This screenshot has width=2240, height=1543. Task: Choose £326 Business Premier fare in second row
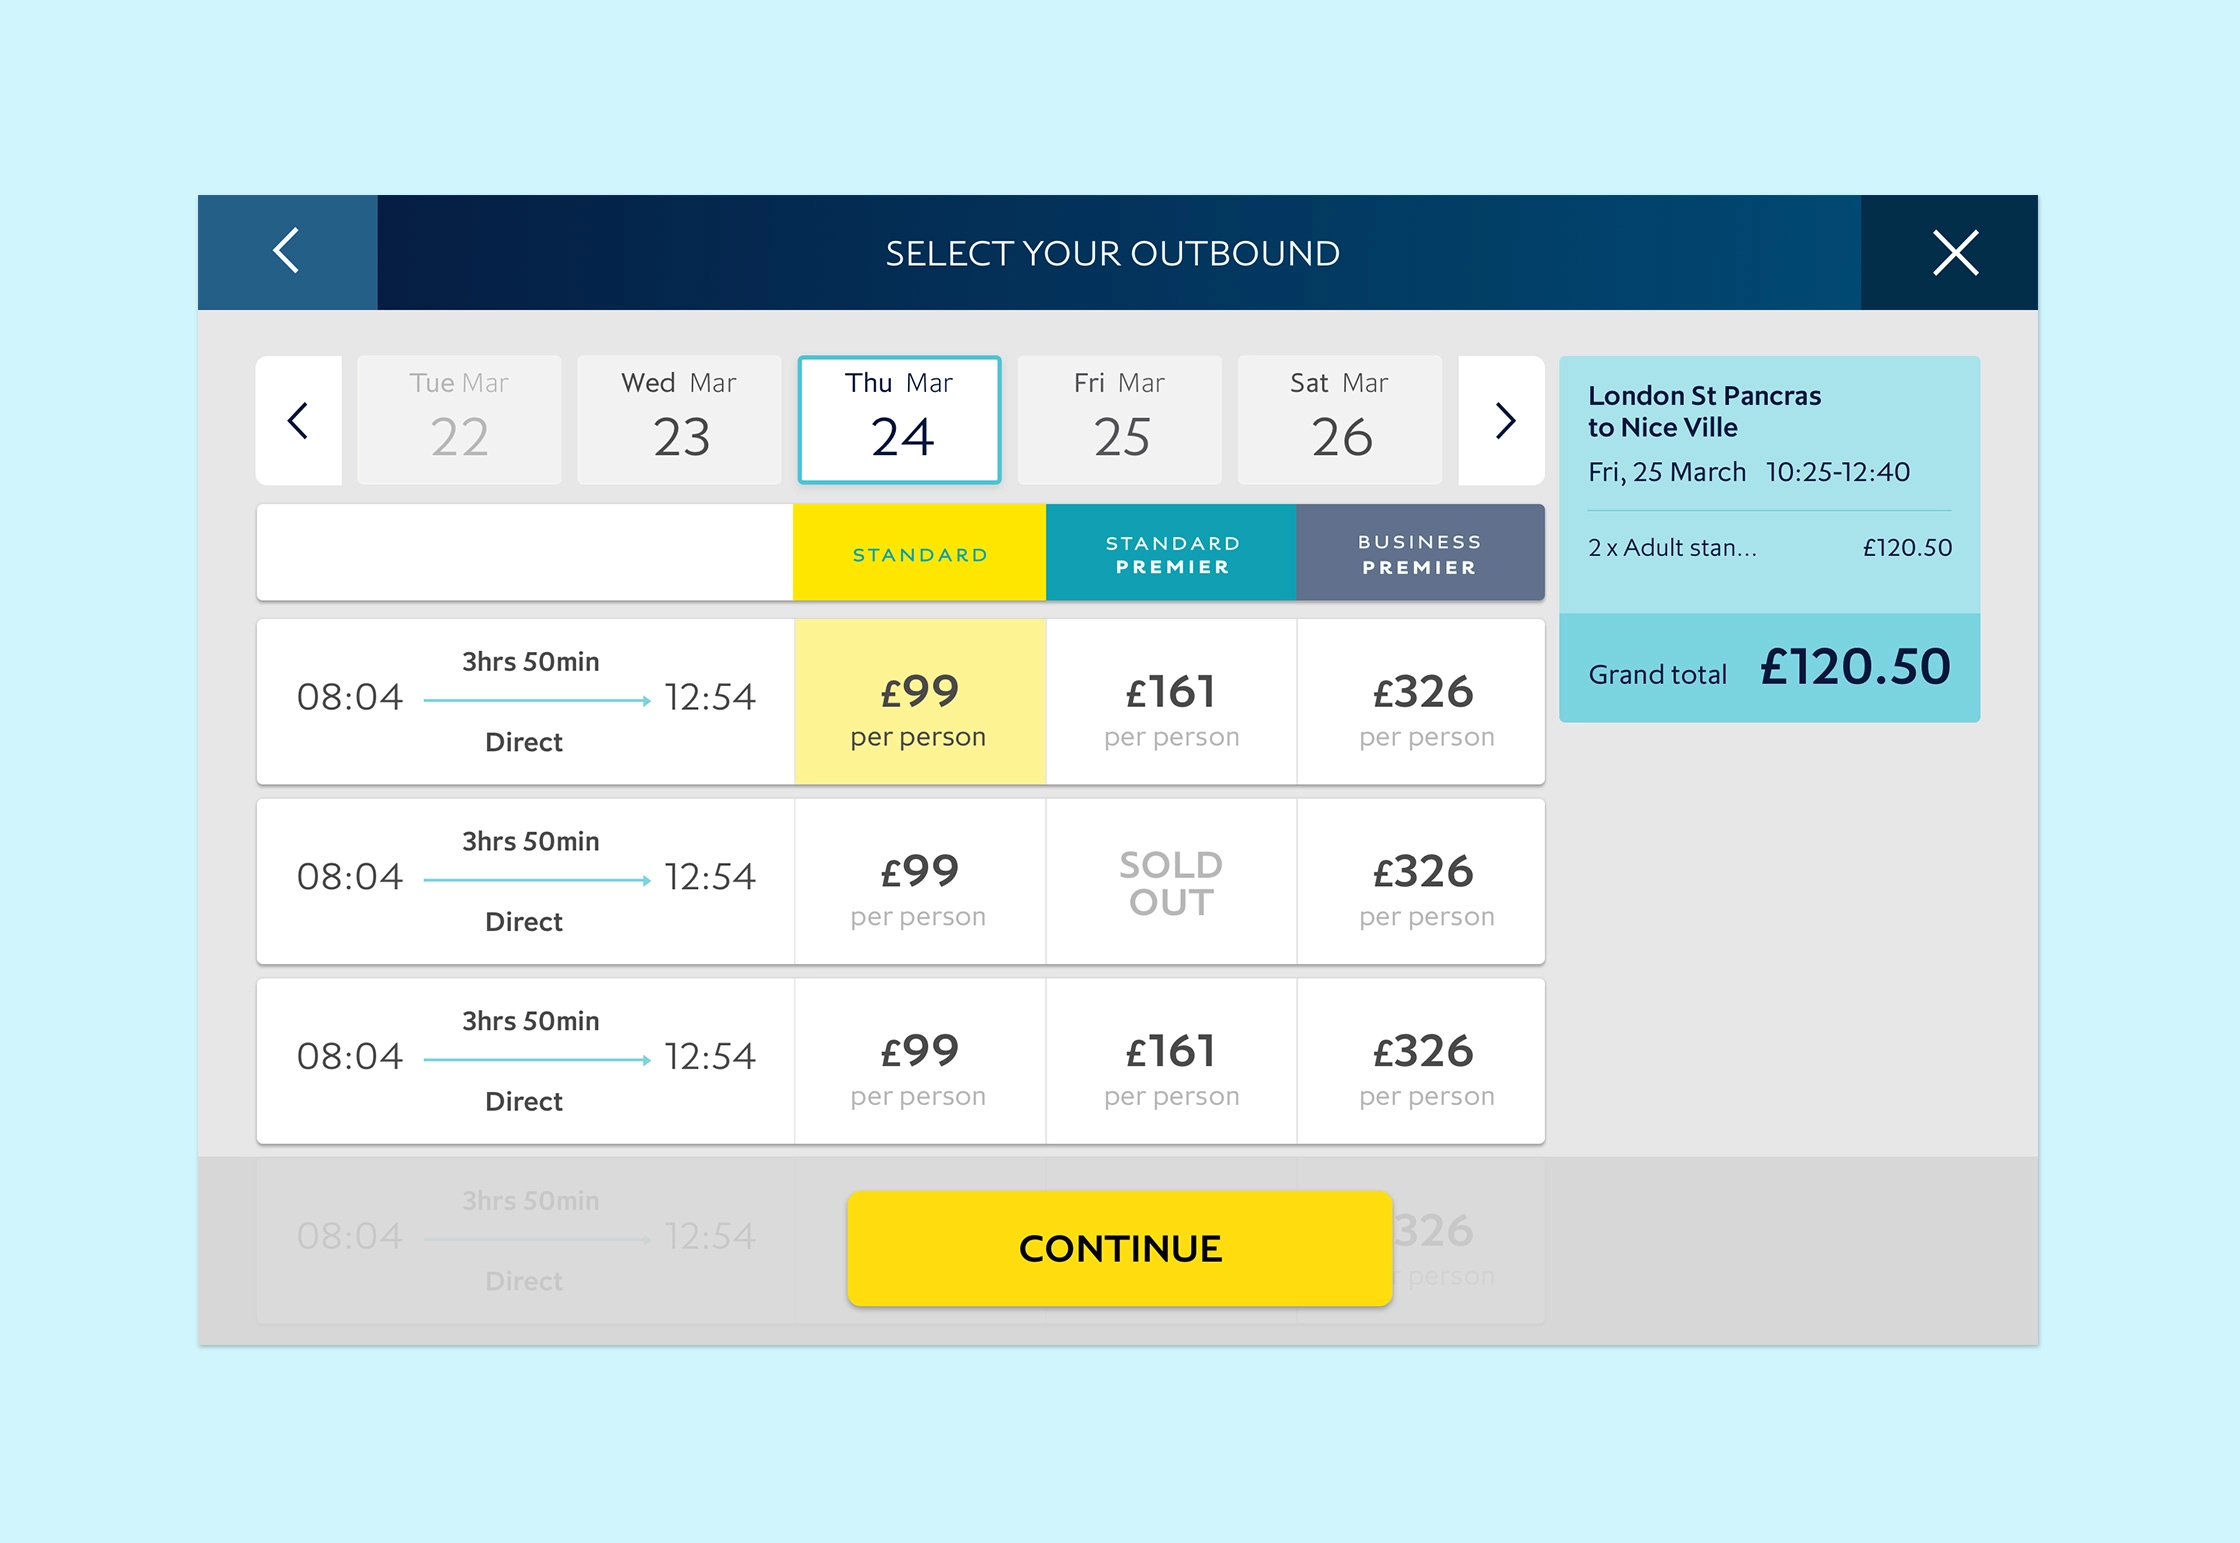pos(1421,882)
